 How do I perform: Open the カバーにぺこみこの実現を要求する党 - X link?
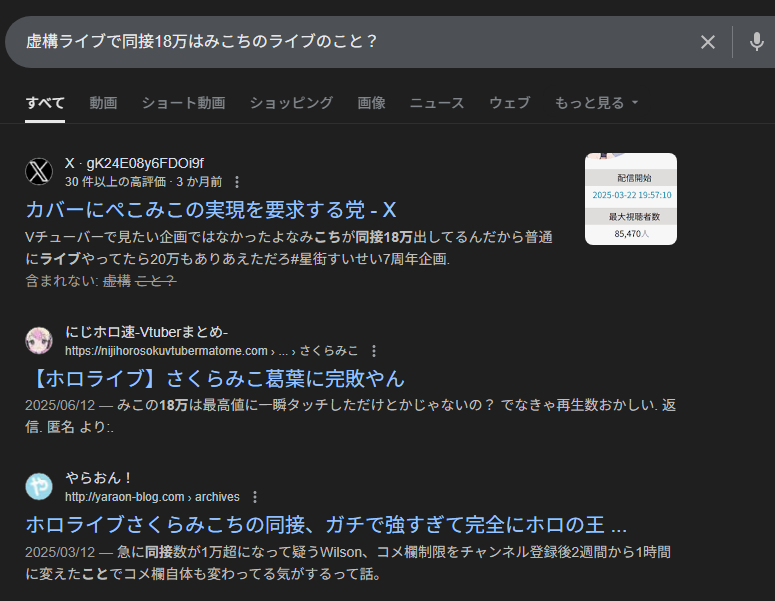211,210
